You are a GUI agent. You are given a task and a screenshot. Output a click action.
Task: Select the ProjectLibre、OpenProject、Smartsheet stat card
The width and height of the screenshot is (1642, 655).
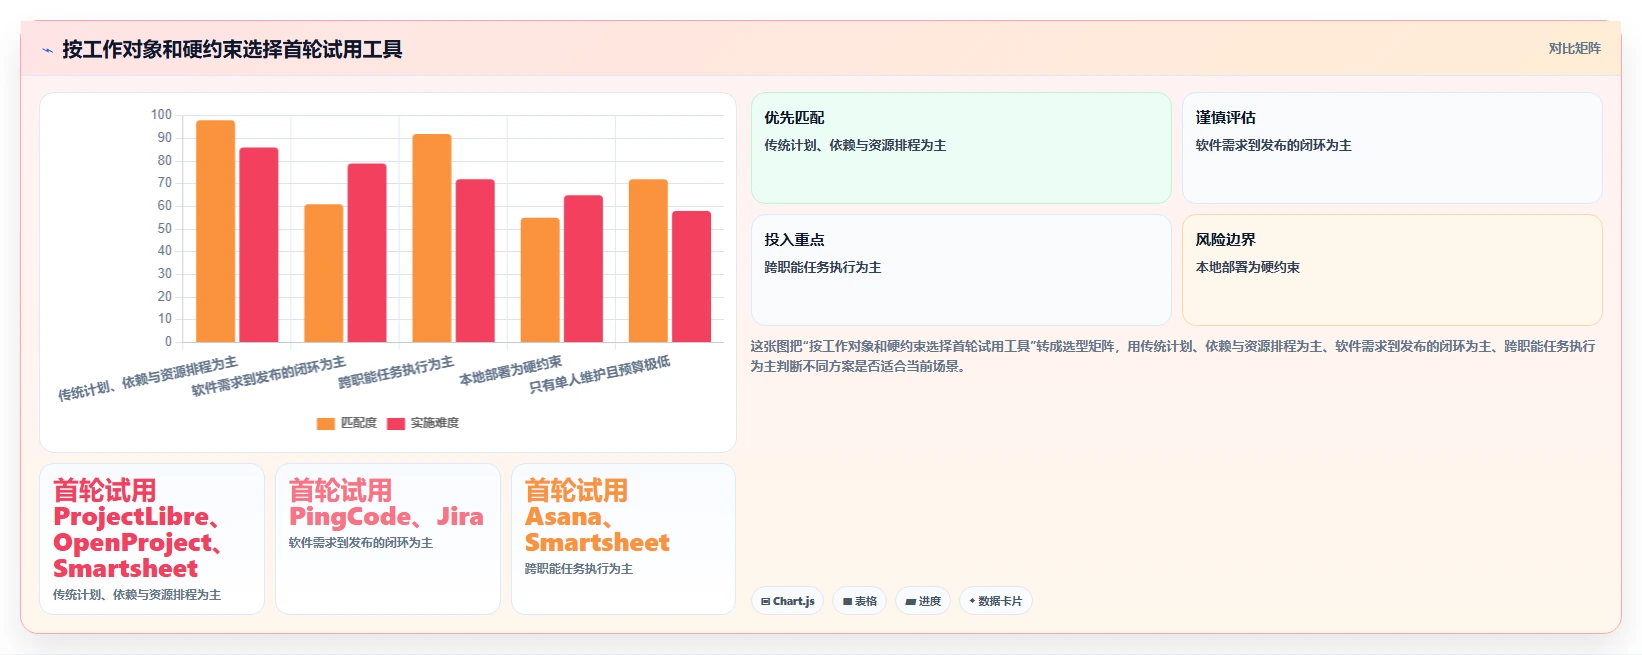(152, 539)
